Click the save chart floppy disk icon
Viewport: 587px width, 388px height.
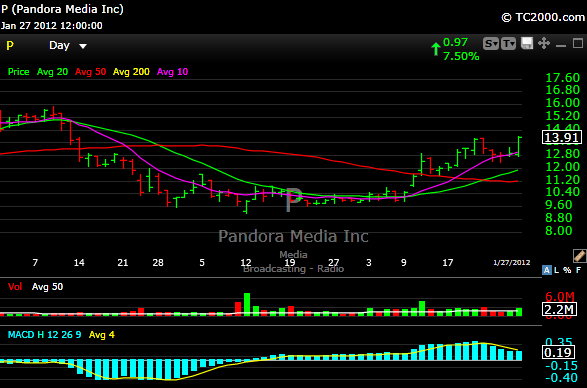(x=527, y=43)
